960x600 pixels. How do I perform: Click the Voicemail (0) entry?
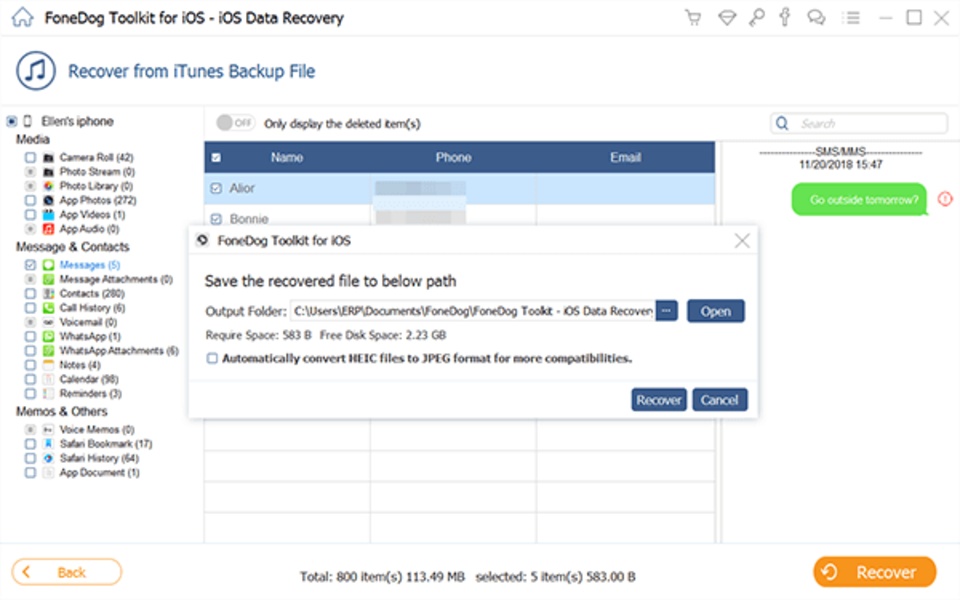coord(88,322)
